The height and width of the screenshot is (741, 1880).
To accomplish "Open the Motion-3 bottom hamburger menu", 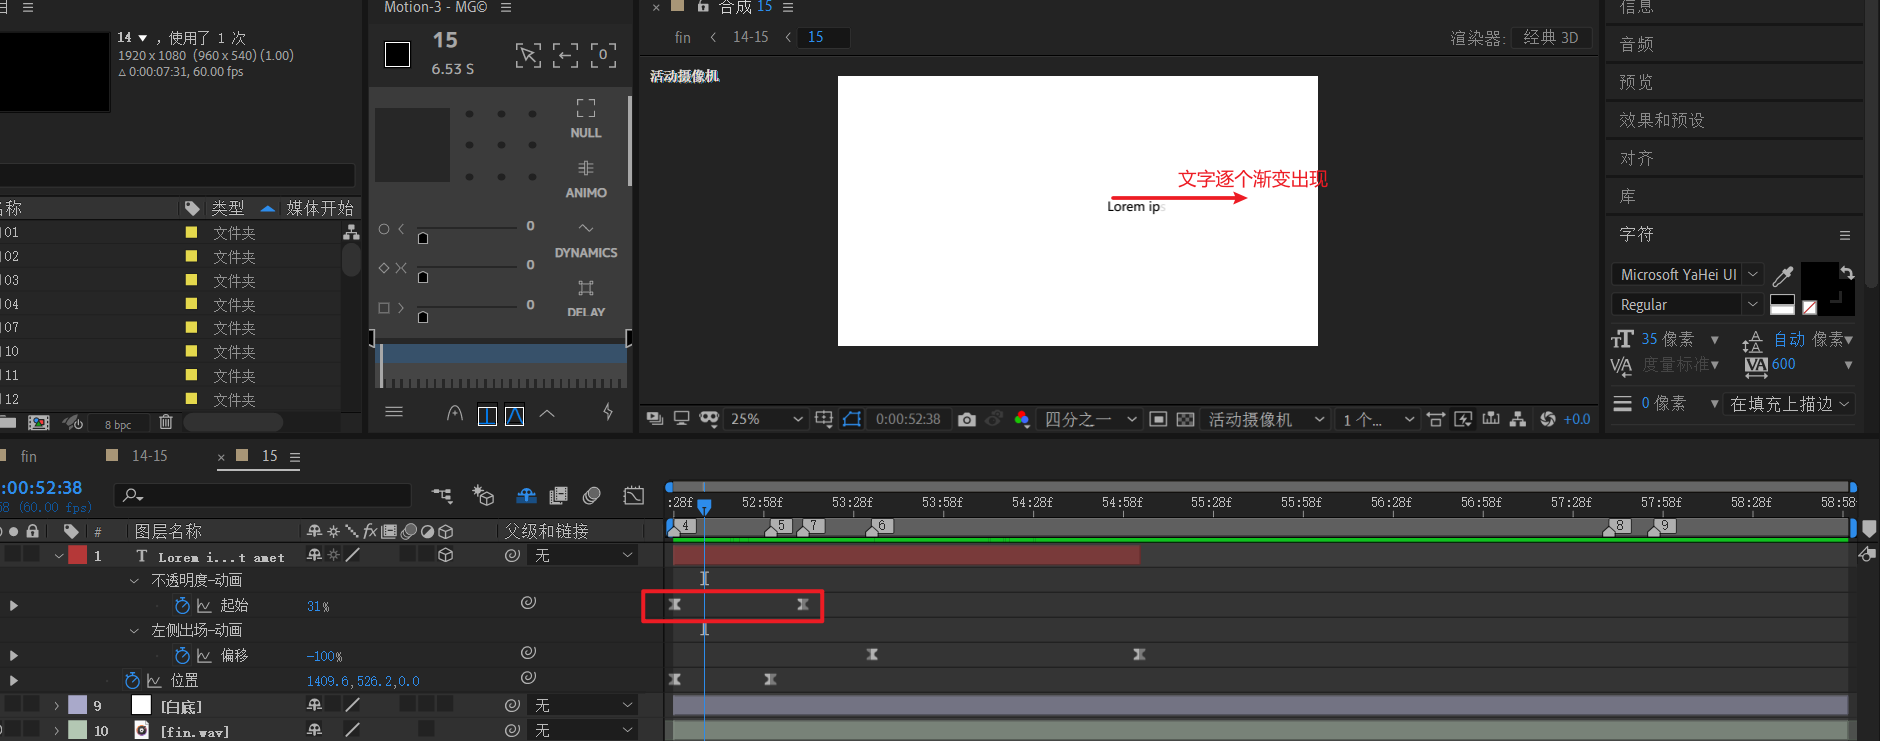I will tap(394, 412).
